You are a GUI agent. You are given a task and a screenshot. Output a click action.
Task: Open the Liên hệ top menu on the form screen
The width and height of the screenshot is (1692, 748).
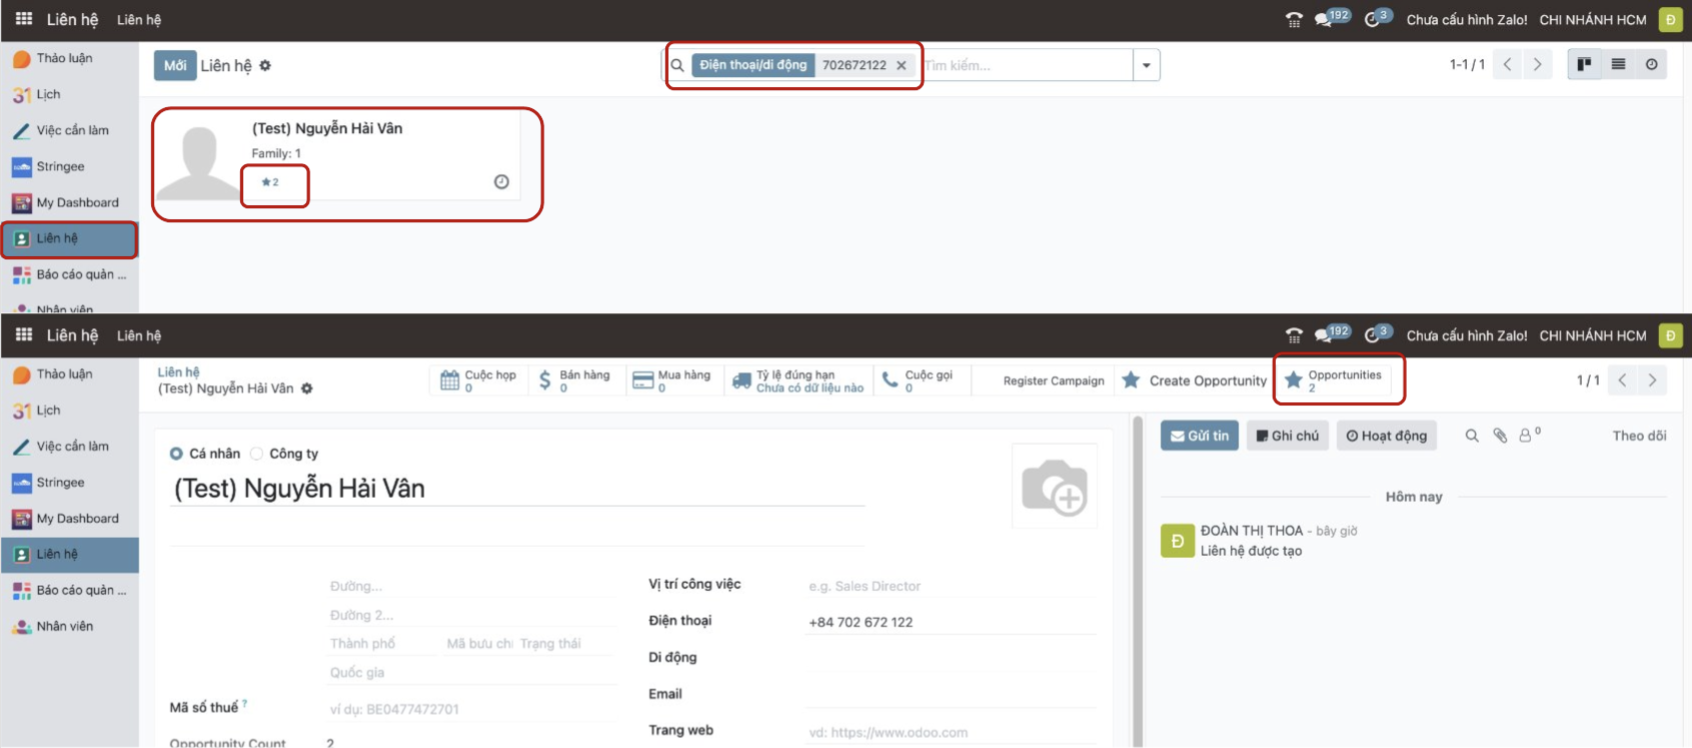click(x=139, y=336)
